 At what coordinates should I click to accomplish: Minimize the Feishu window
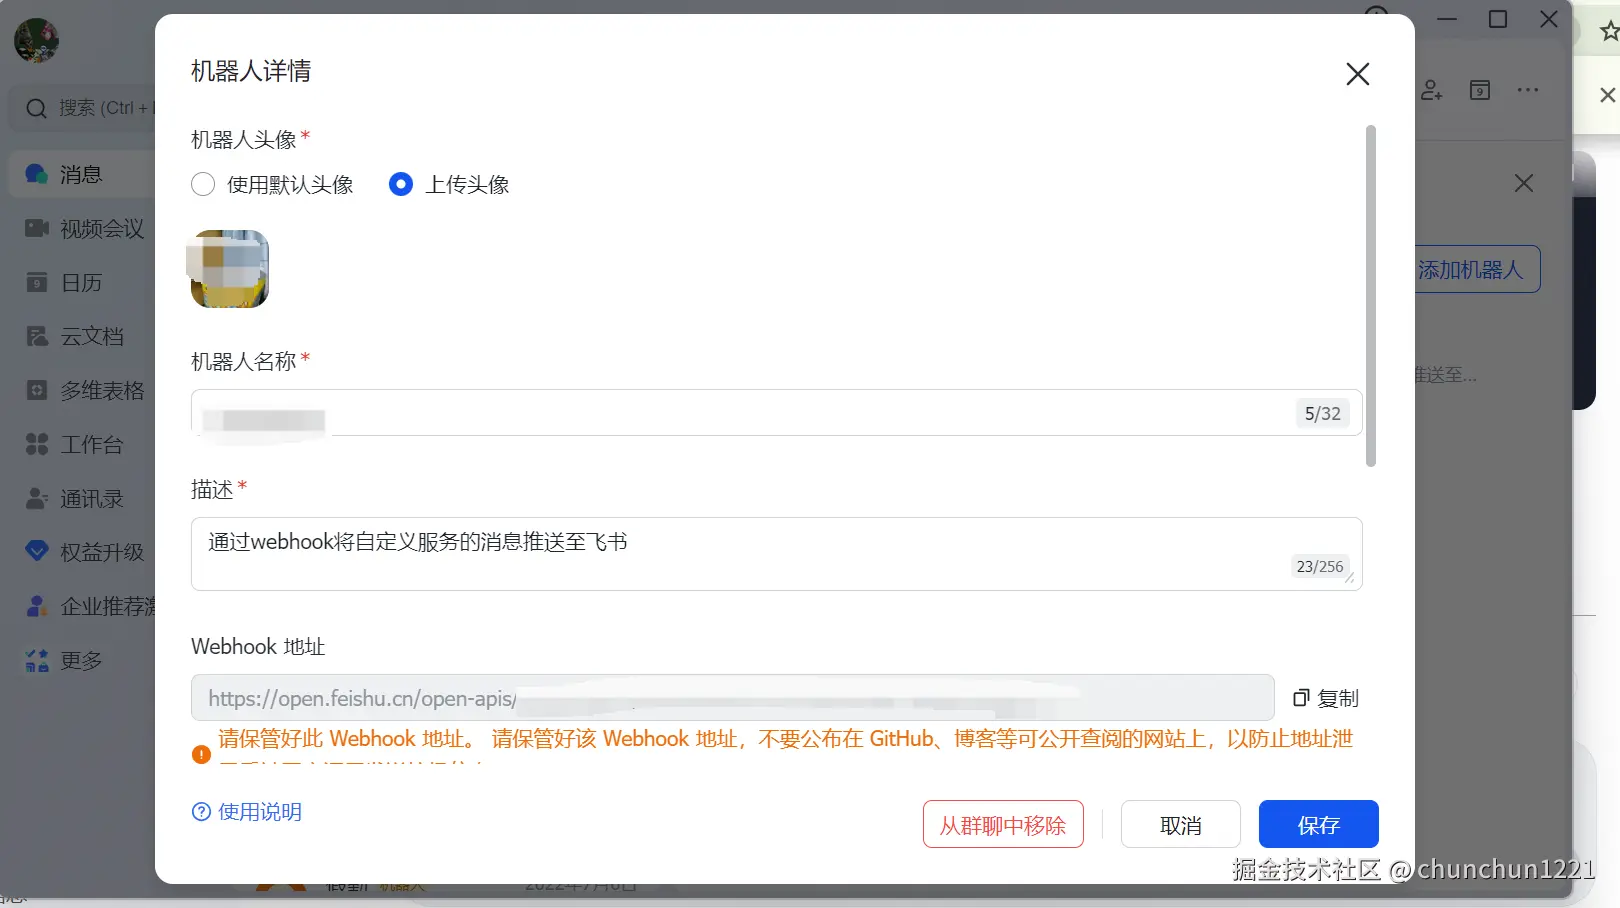click(1447, 19)
